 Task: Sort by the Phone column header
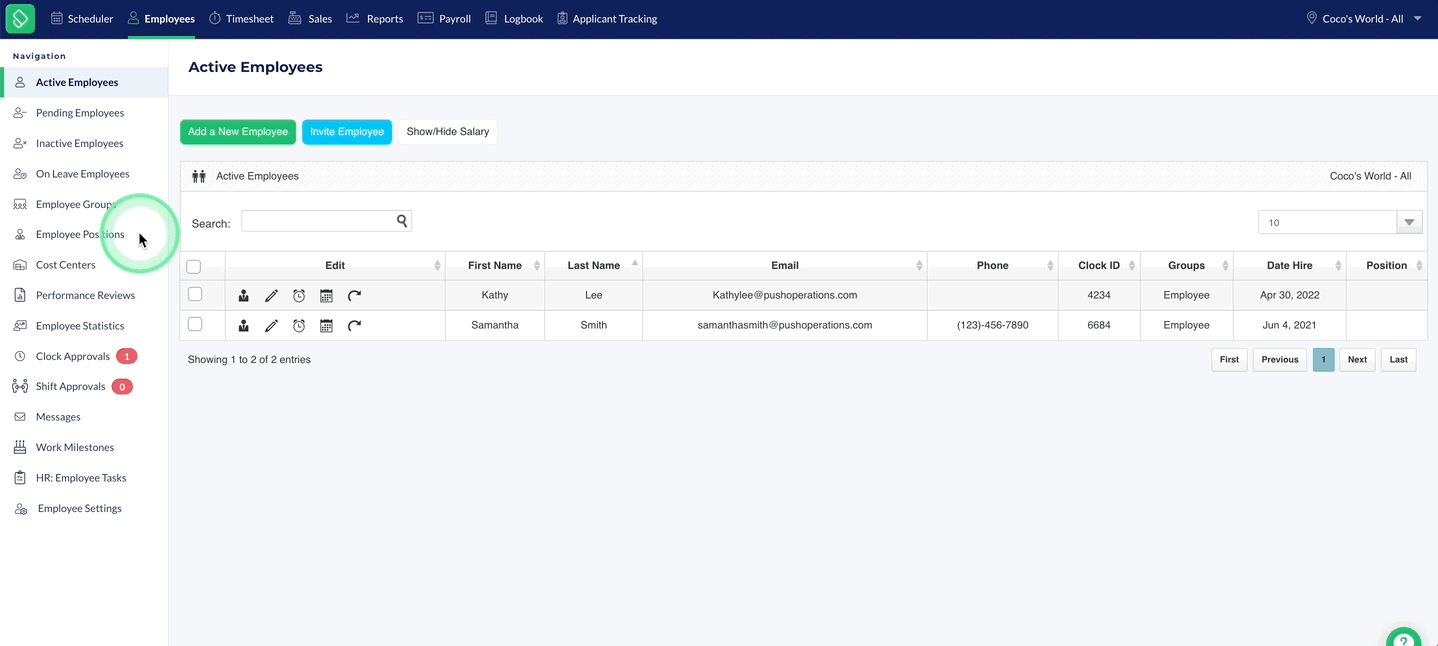point(993,266)
